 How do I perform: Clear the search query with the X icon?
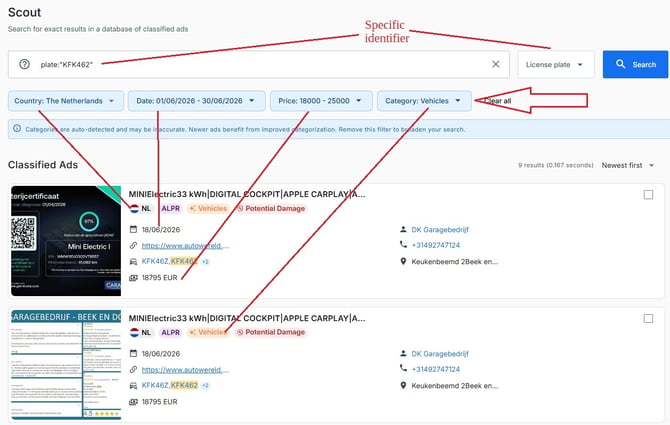(496, 64)
